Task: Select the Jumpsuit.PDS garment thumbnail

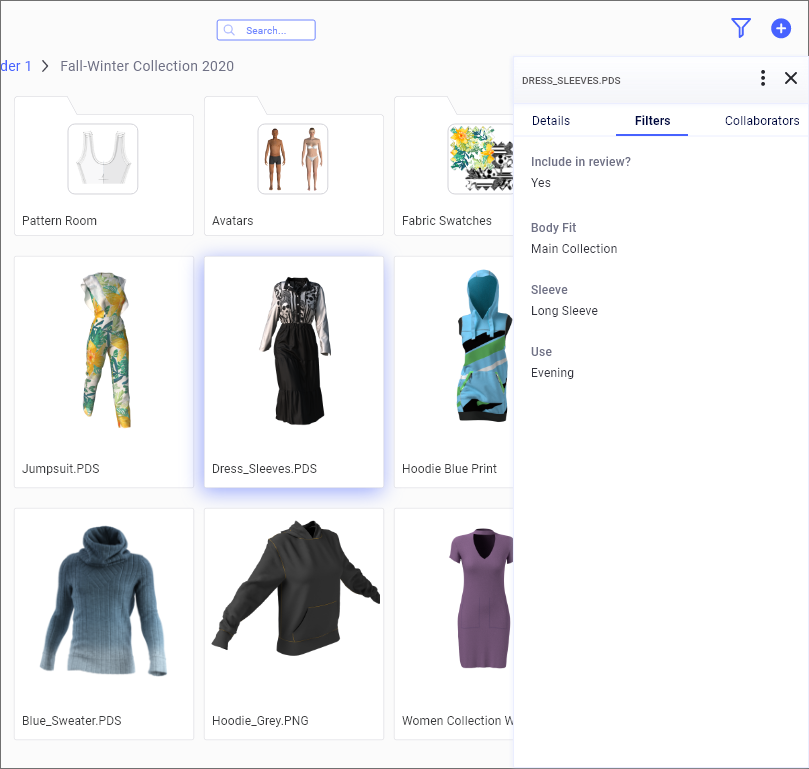Action: point(106,349)
